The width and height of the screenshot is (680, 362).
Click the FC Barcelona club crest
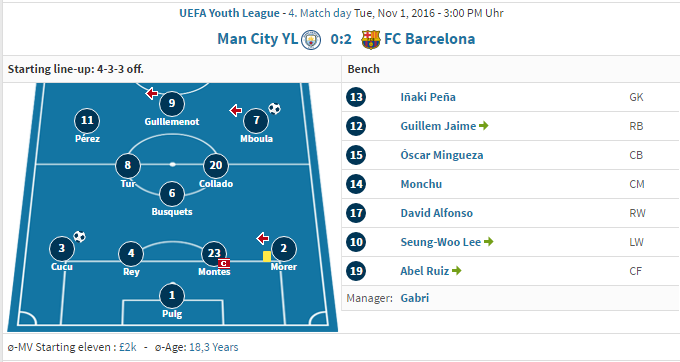coord(371,39)
